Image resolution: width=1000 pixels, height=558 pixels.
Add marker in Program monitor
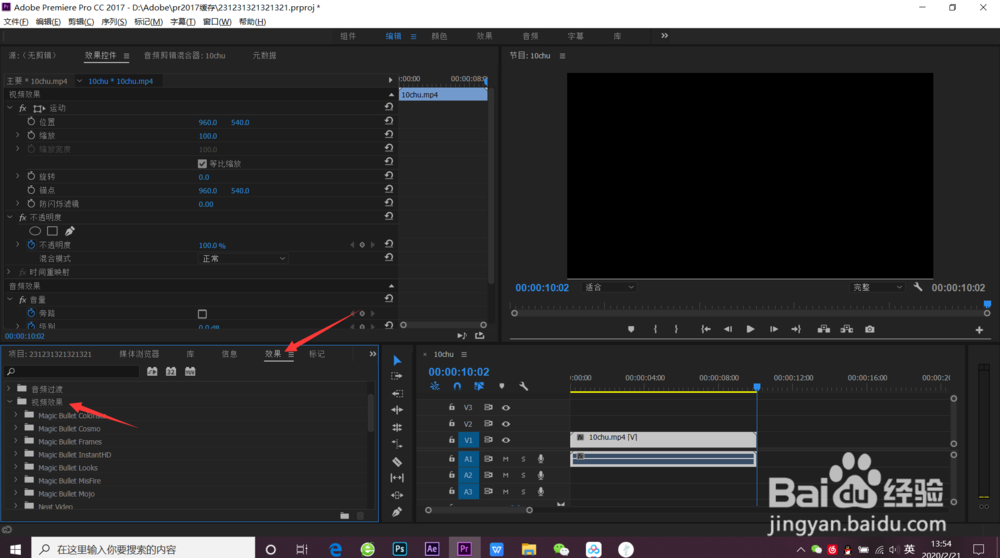631,329
